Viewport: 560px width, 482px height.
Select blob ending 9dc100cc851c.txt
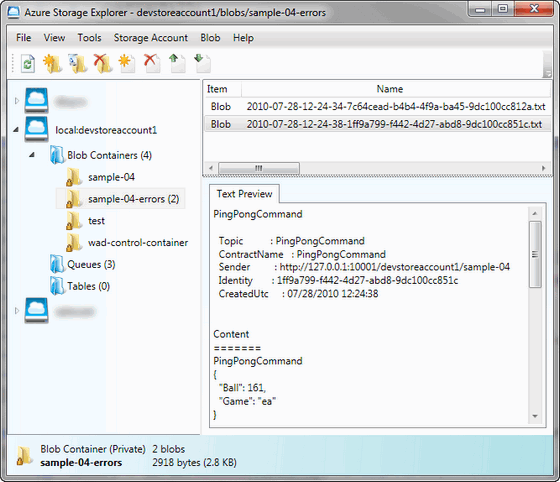tap(378, 124)
